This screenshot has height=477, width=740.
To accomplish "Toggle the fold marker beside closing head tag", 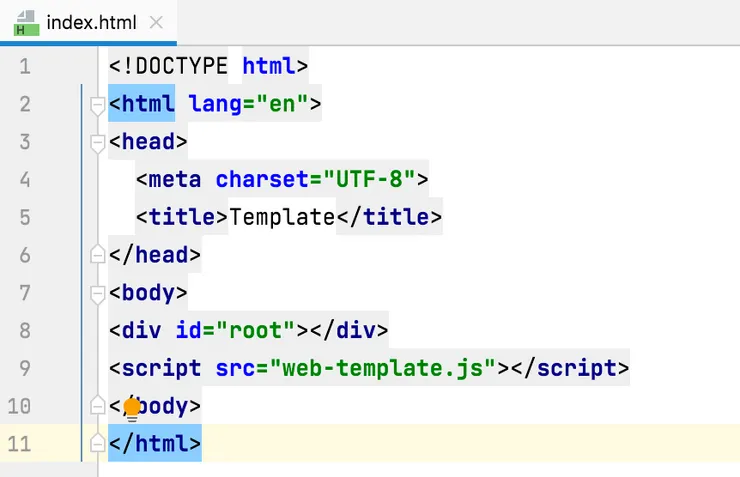I will click(97, 256).
